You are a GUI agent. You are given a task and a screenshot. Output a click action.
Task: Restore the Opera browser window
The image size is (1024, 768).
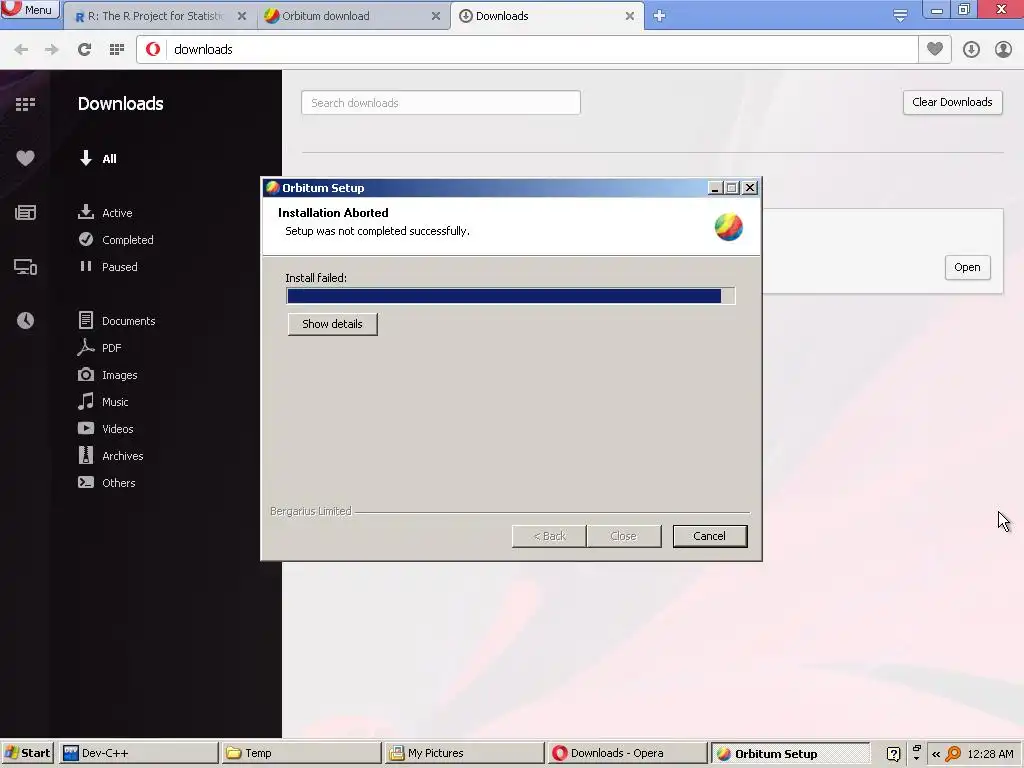pyautogui.click(x=964, y=10)
